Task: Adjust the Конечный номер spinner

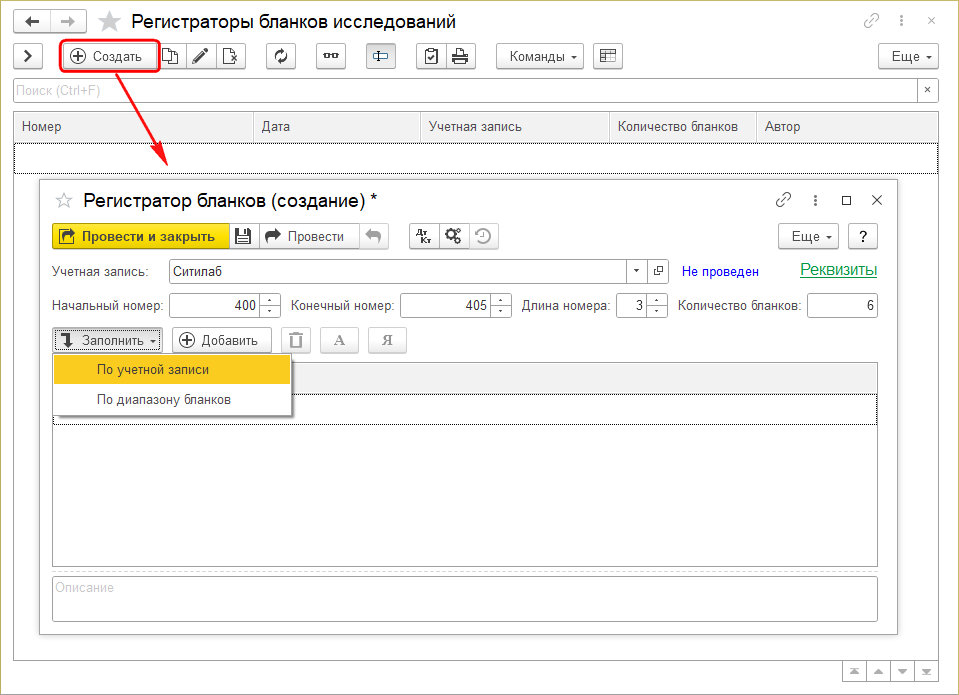Action: tap(501, 305)
